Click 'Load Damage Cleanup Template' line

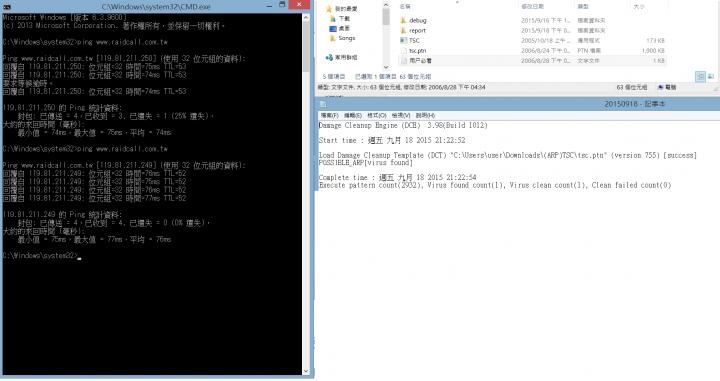tap(507, 155)
